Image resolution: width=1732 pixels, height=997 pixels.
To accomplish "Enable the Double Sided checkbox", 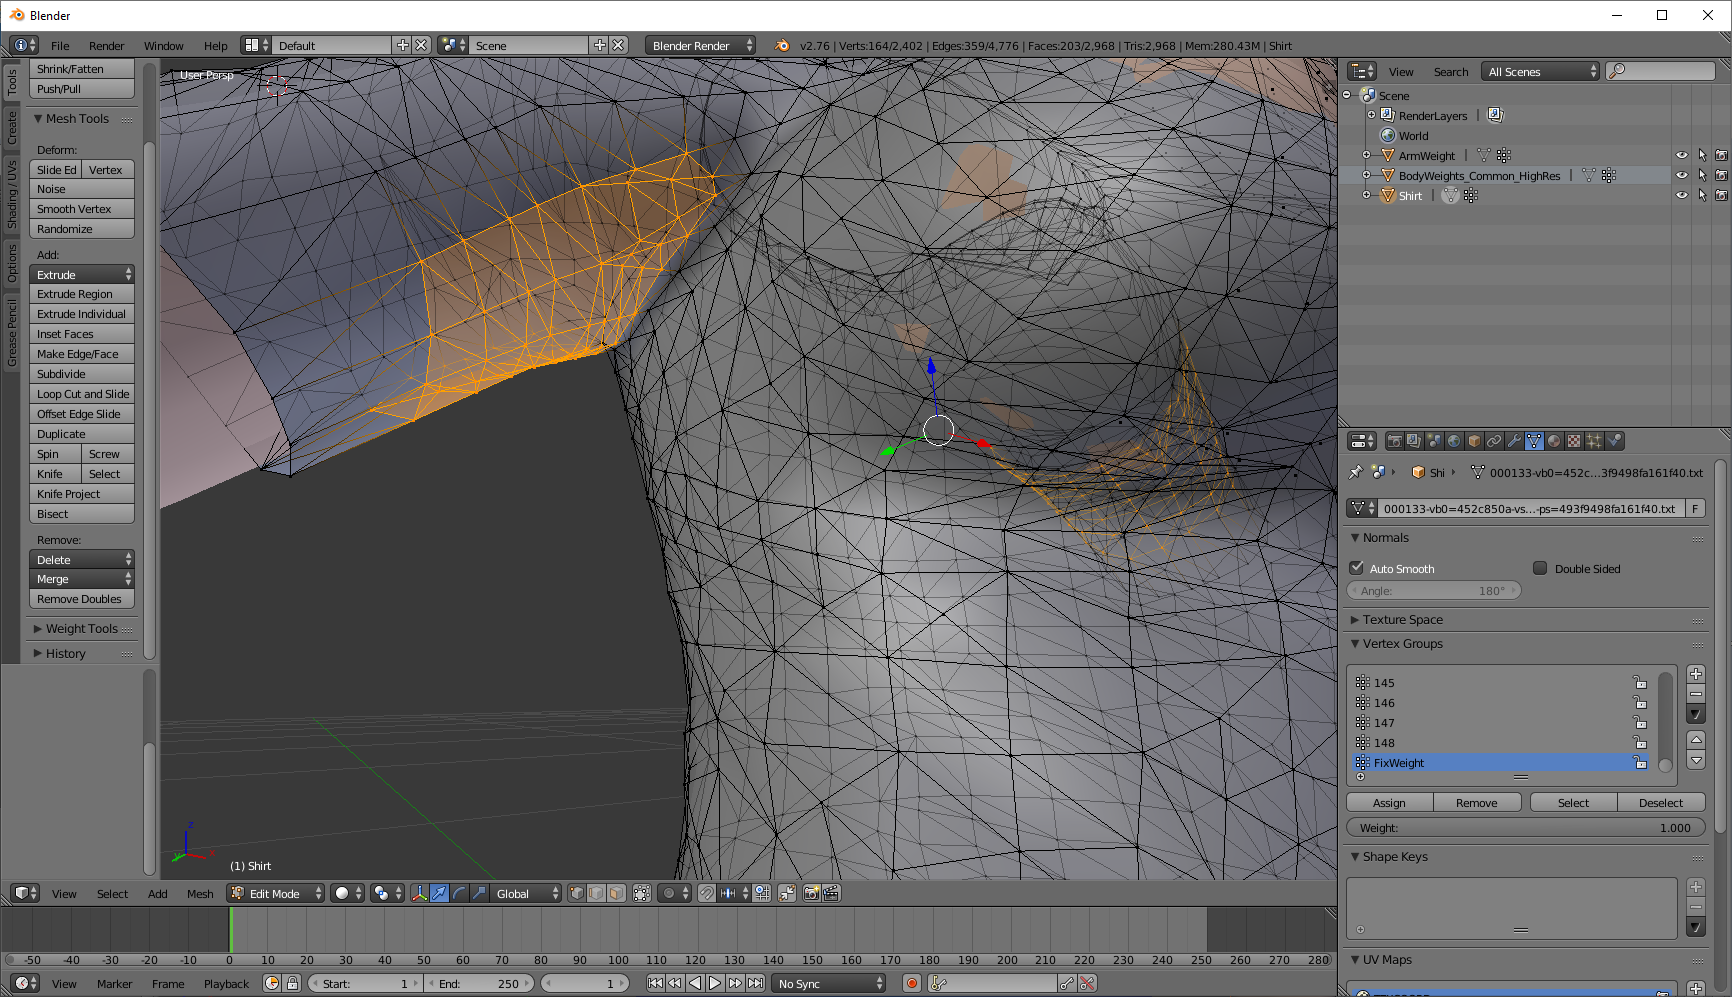I will (1540, 568).
